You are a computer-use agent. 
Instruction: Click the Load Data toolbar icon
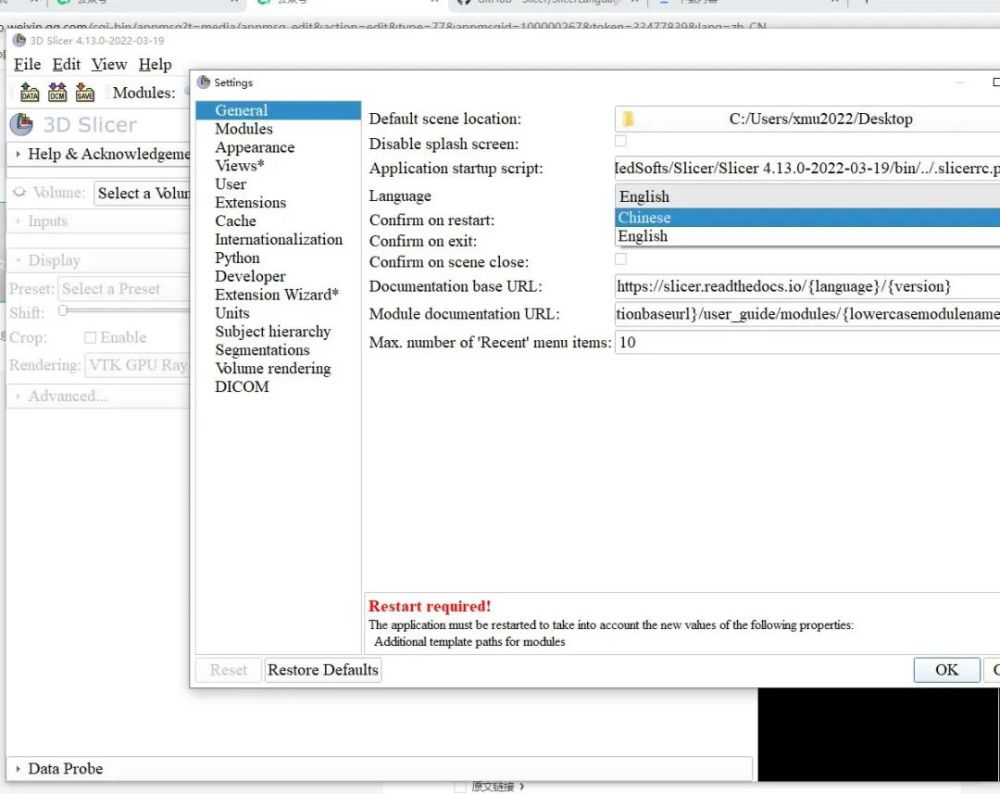(x=29, y=92)
